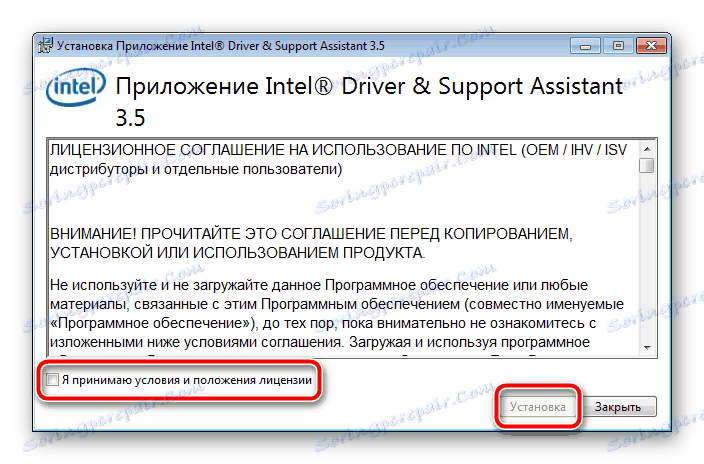The image size is (704, 464).
Task: Click the license text scrollbar thumb
Action: coord(647,164)
